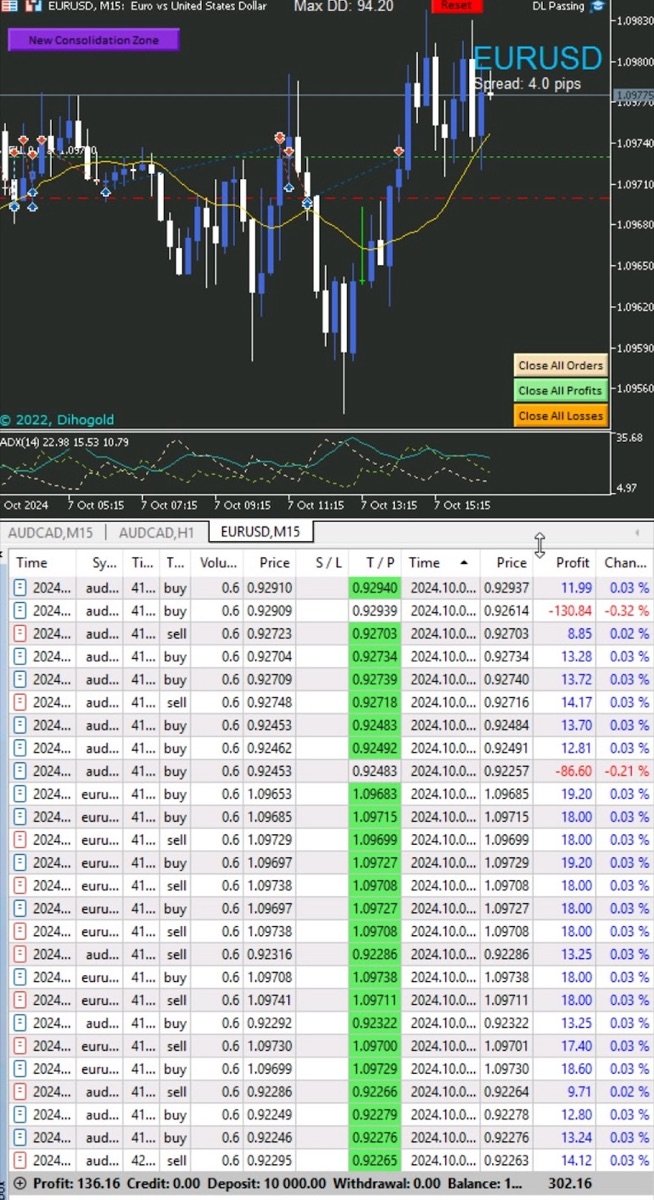Click the buy icon on row with profit 13.70

click(x=21, y=726)
